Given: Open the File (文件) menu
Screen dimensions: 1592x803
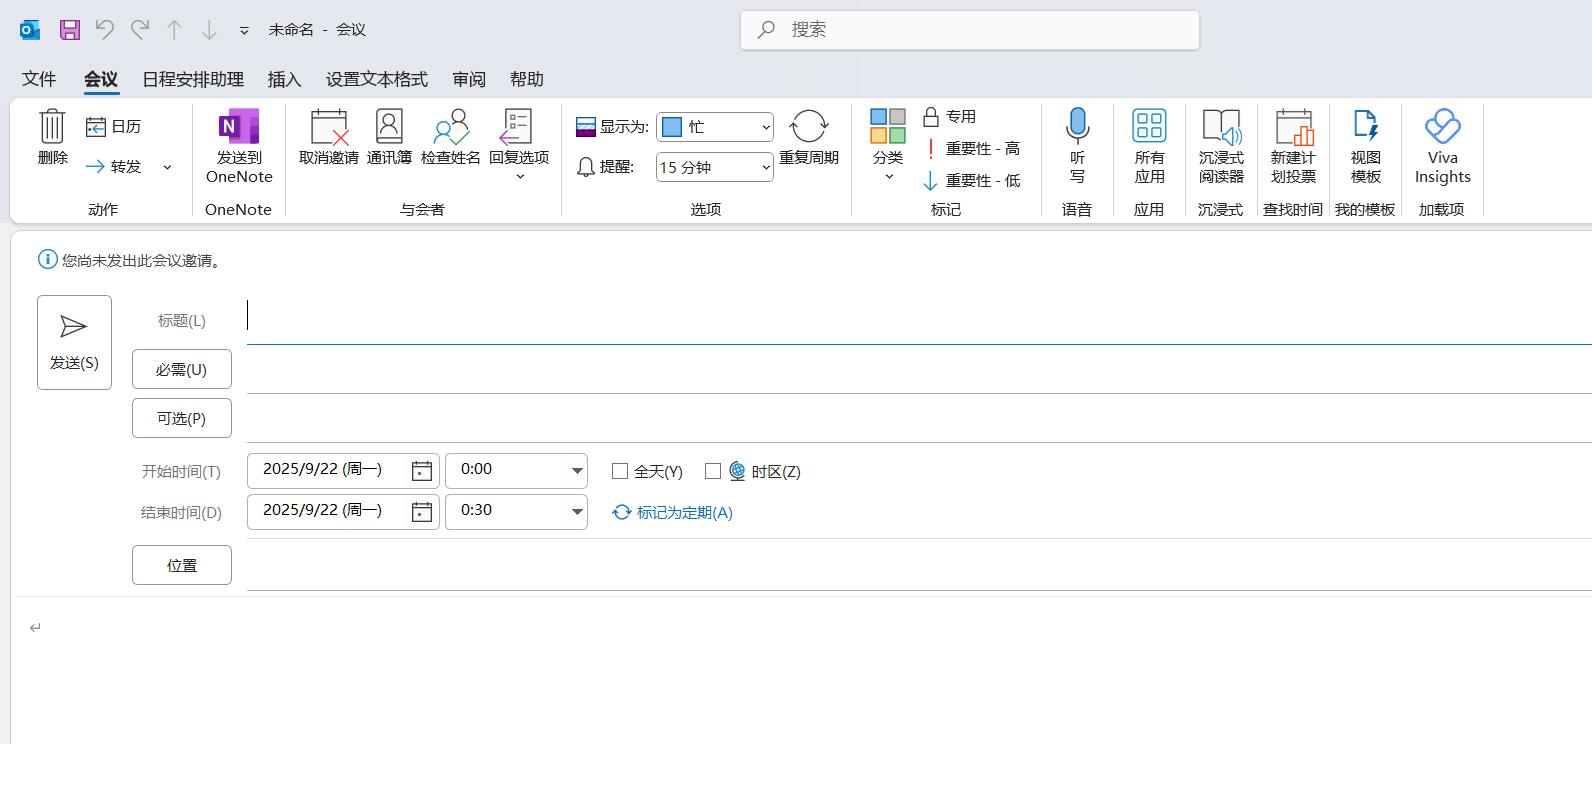Looking at the screenshot, I should (39, 79).
